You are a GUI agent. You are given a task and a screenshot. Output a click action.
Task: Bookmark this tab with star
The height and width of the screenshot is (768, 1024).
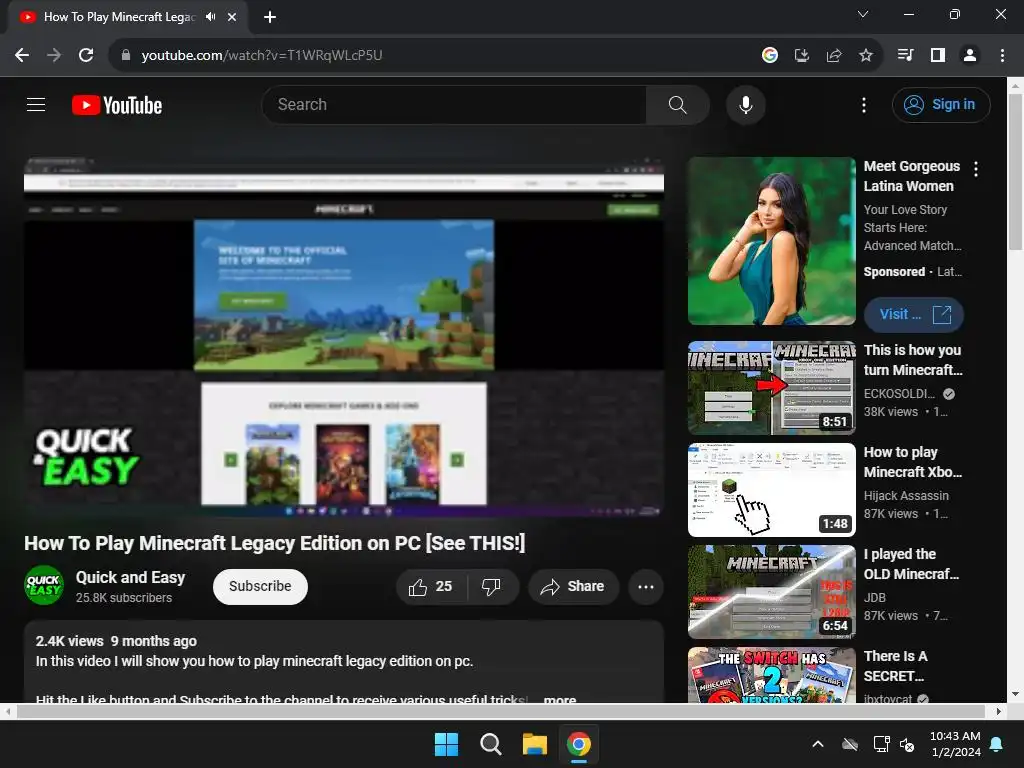click(x=866, y=56)
